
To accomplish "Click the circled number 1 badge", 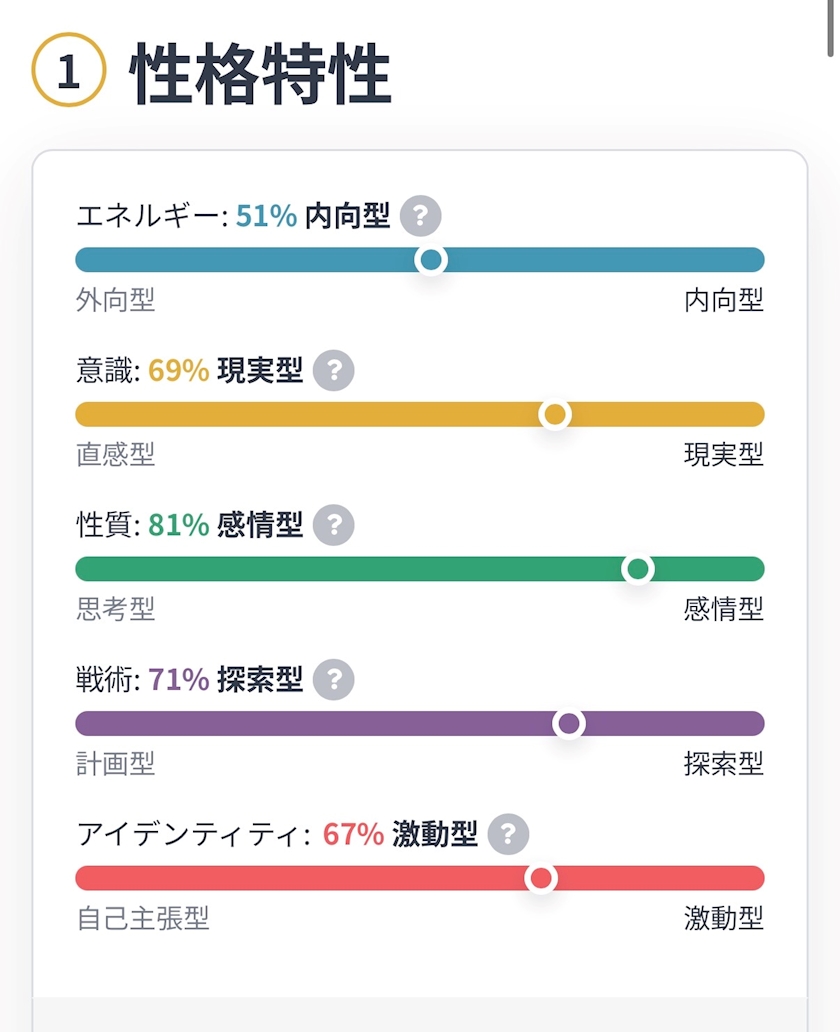I will pyautogui.click(x=69, y=71).
